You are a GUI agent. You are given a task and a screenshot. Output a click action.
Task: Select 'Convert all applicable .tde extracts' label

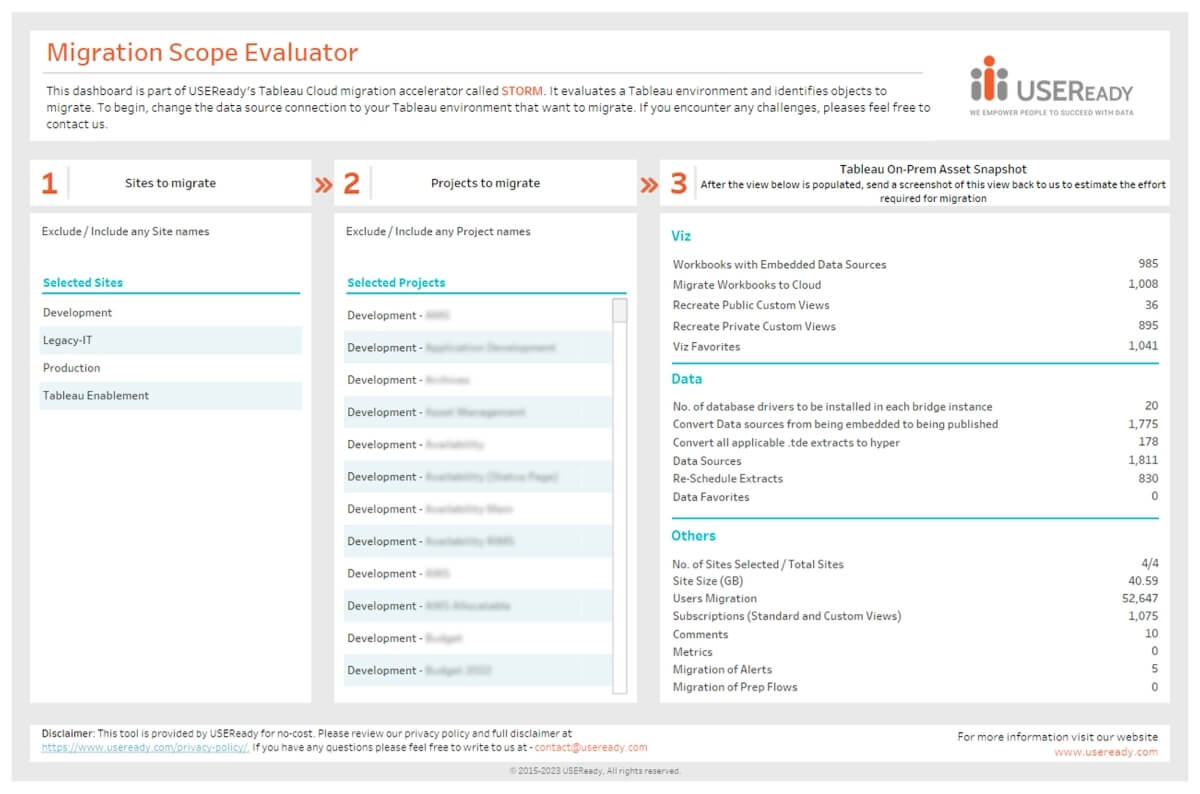[x=786, y=442]
